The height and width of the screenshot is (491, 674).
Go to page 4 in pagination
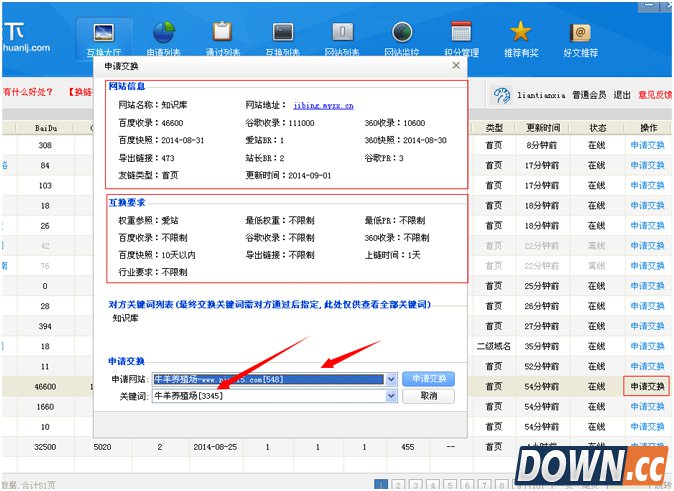coord(432,485)
